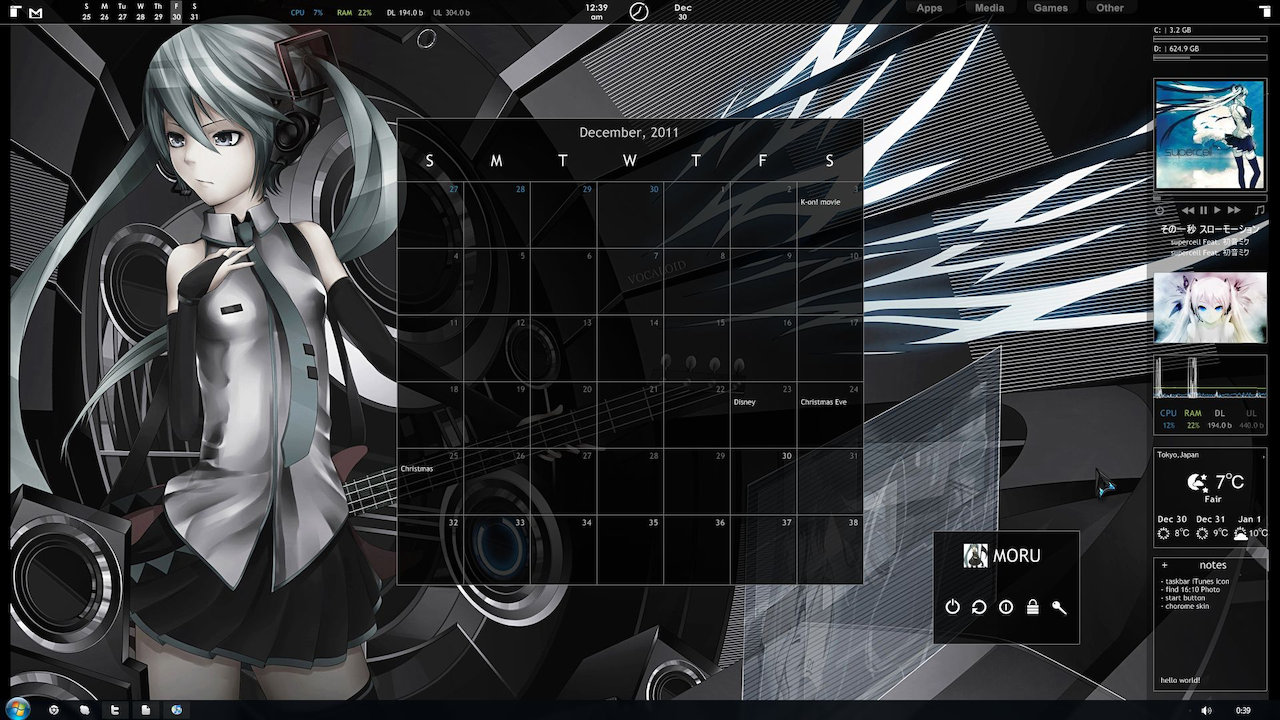The height and width of the screenshot is (720, 1280).
Task: Click the analog clock icon in top bar
Action: coord(639,12)
